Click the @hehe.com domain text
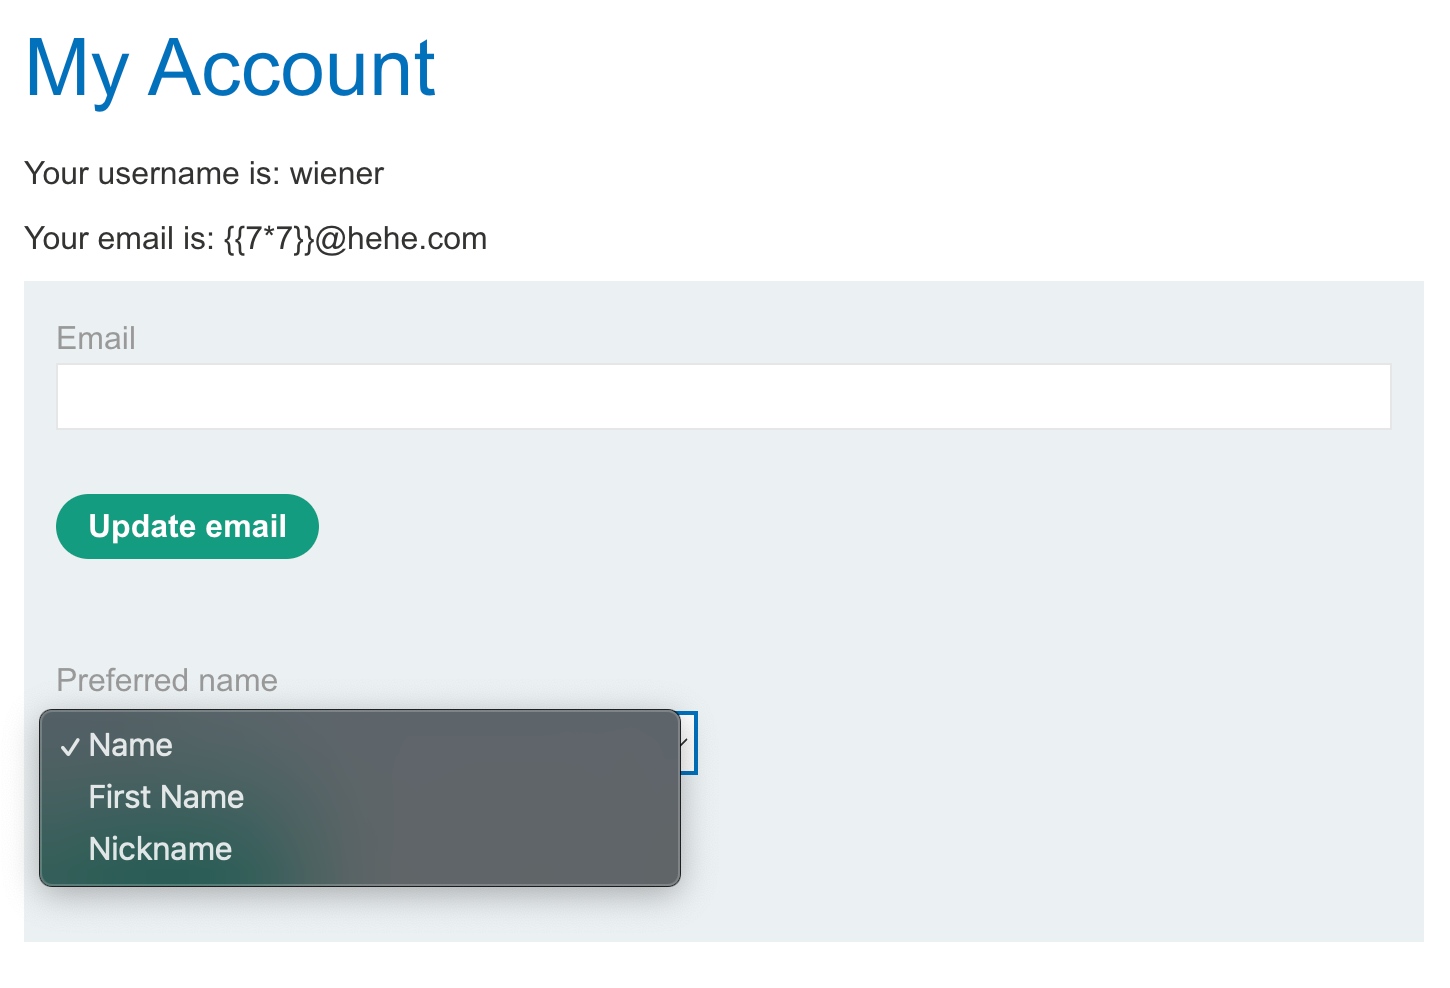The image size is (1450, 988). click(x=401, y=238)
